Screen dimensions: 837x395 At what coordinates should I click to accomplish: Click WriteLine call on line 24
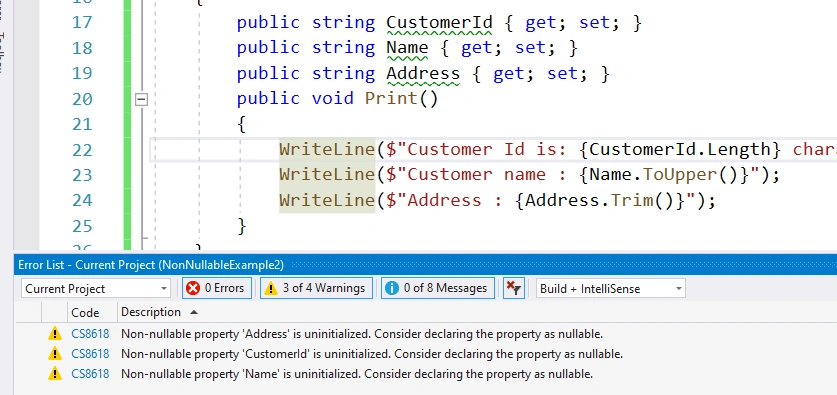[x=327, y=200]
